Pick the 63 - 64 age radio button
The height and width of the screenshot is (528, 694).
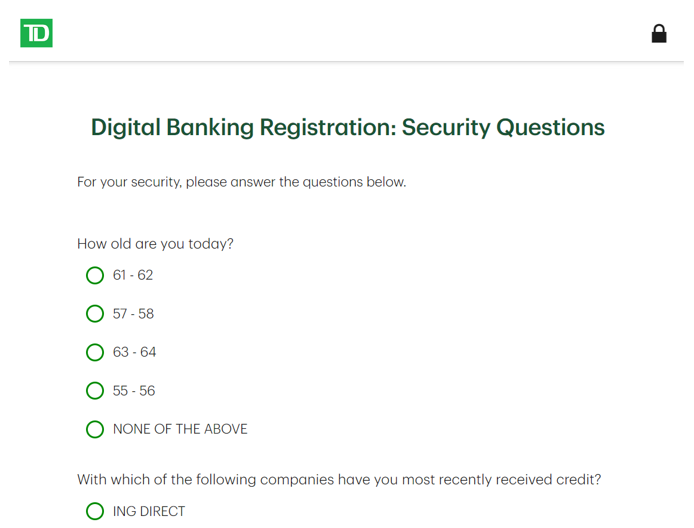pyautogui.click(x=95, y=352)
